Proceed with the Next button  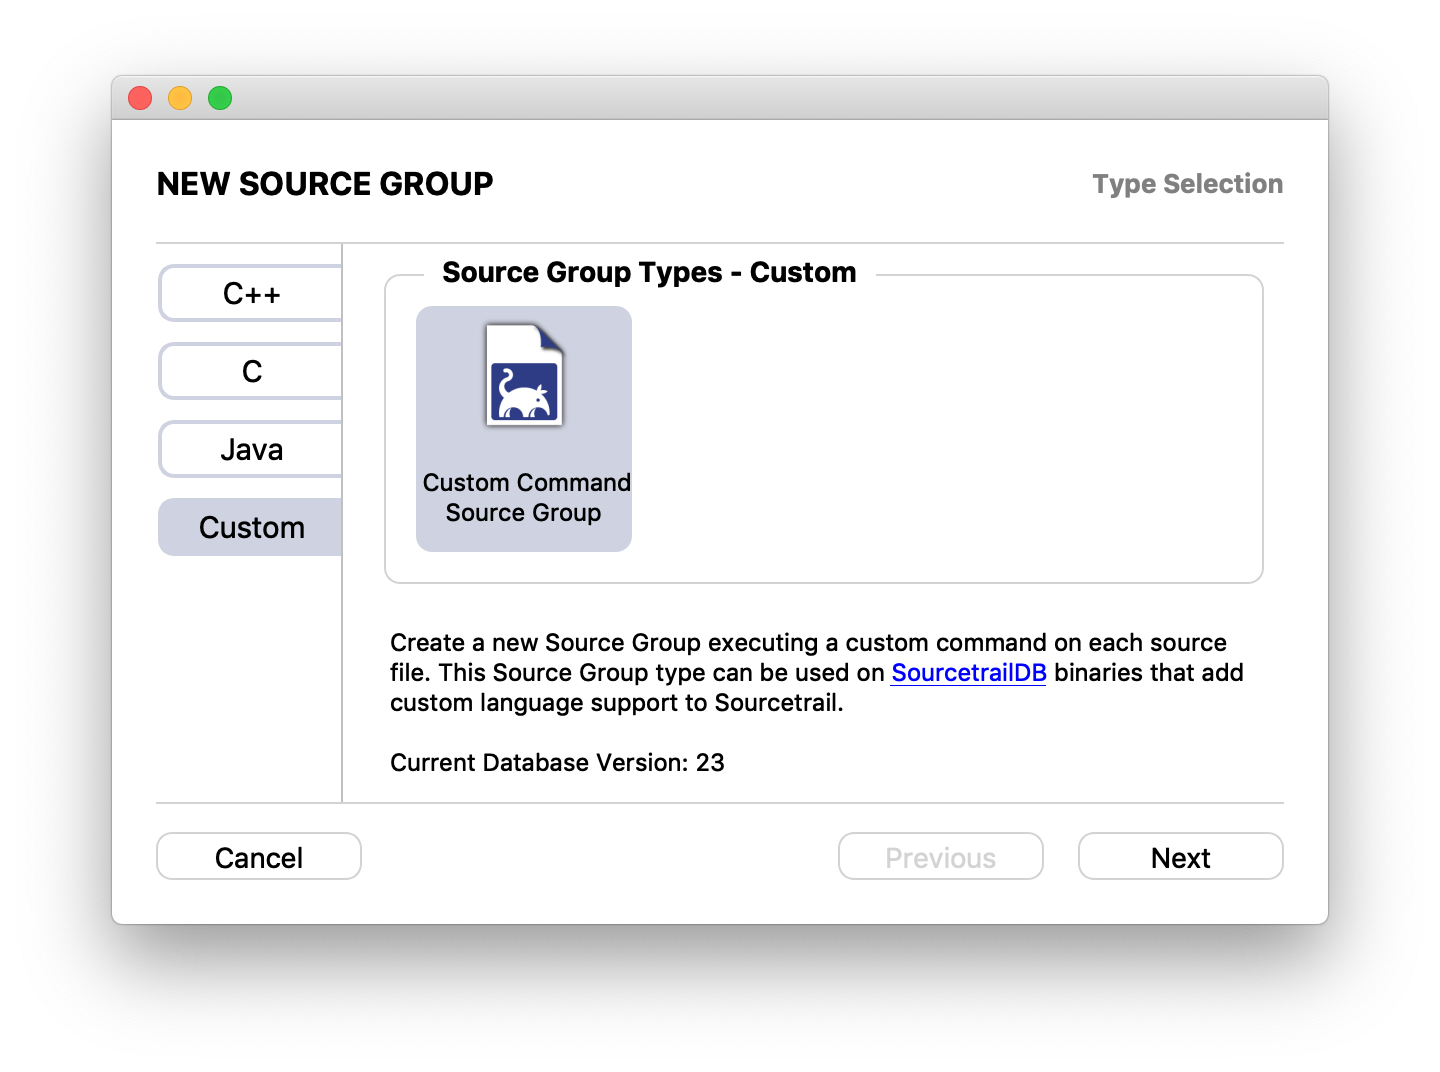click(1181, 857)
